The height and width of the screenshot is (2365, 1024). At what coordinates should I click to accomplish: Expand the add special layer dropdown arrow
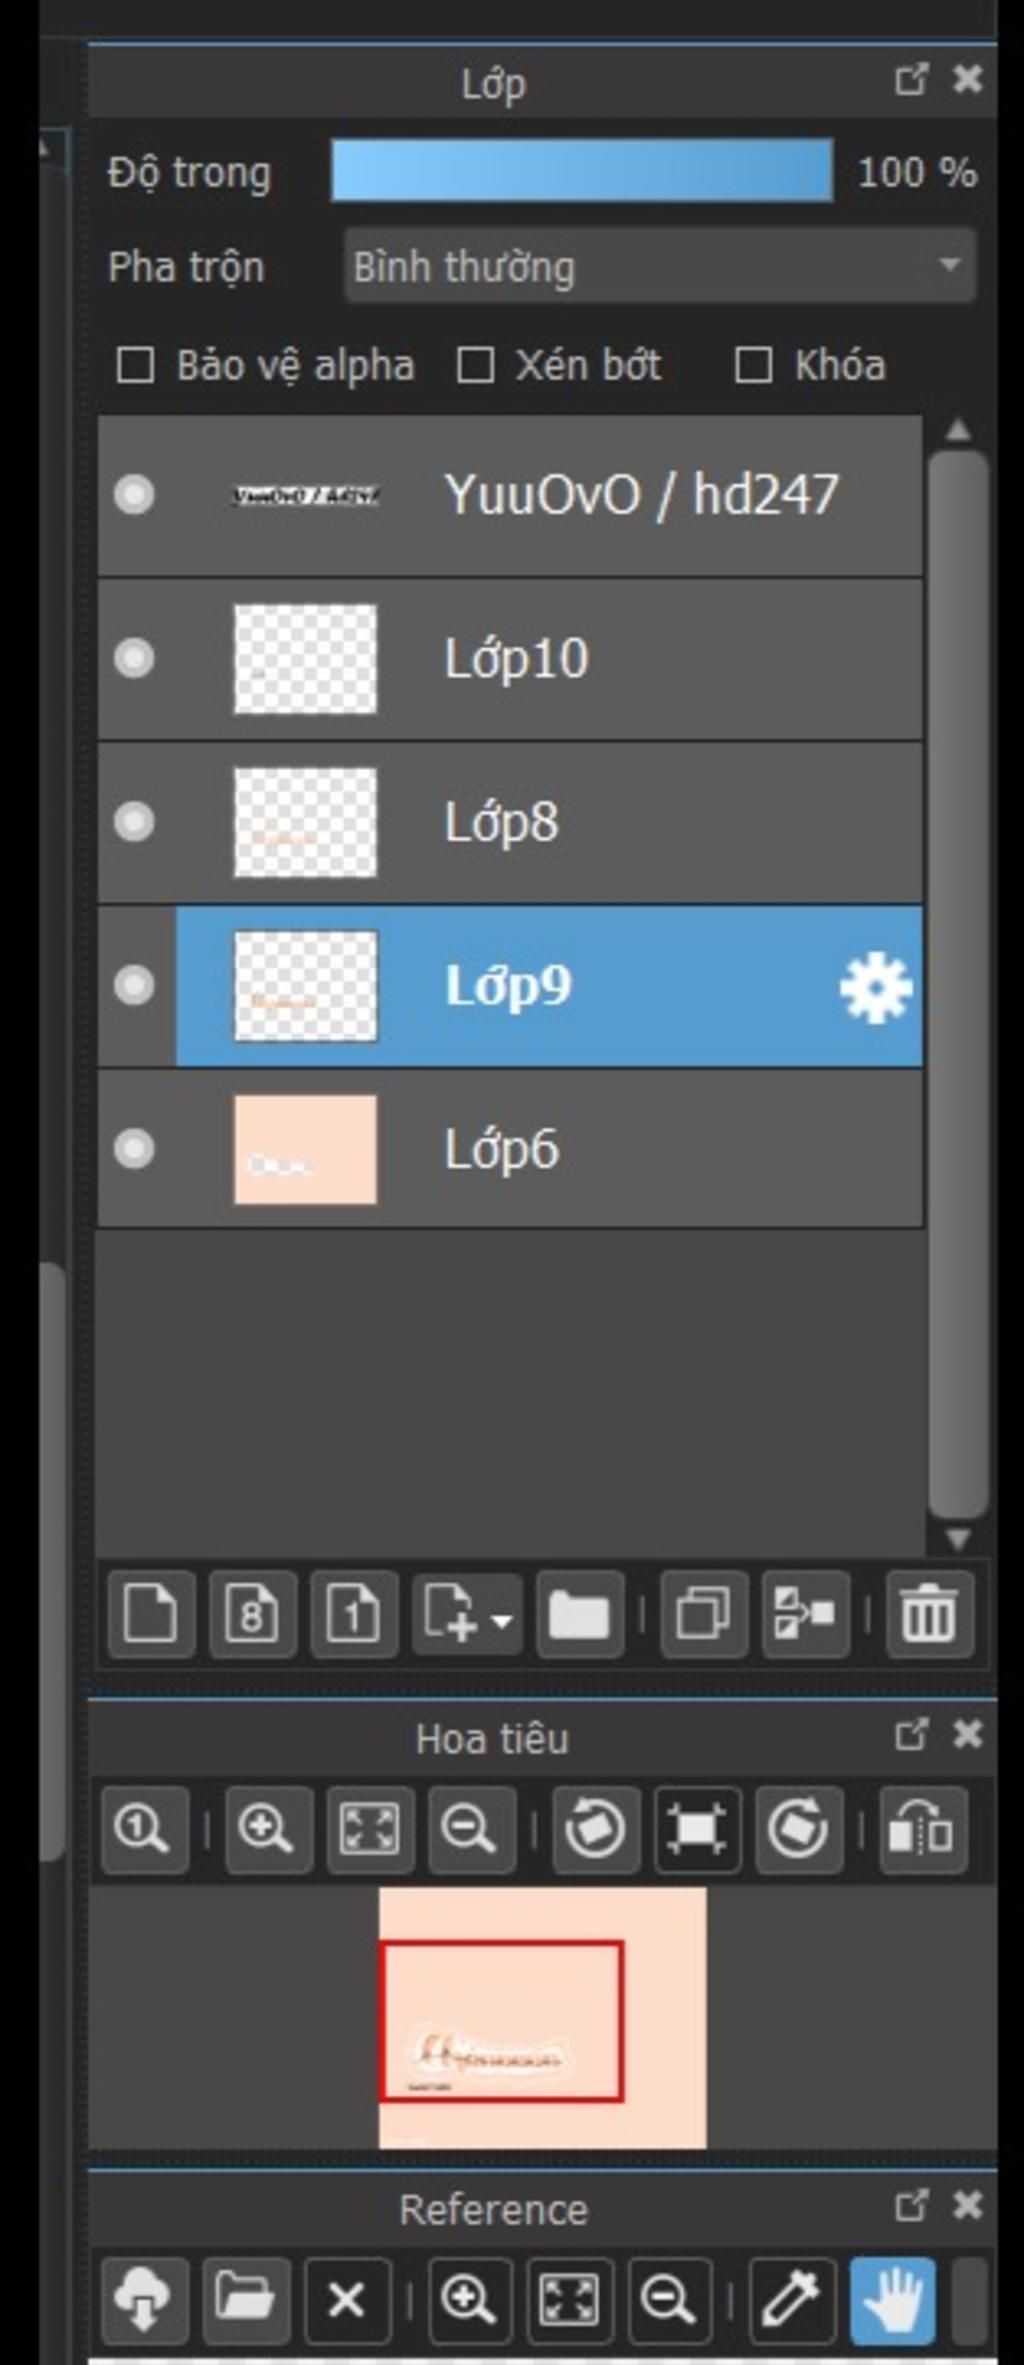[x=502, y=1618]
